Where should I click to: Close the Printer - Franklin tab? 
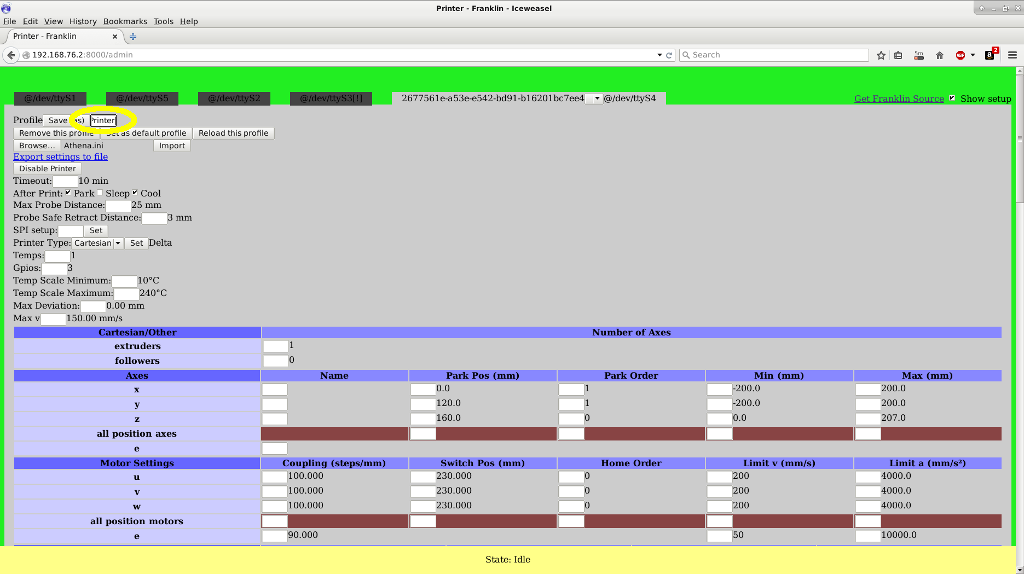pyautogui.click(x=115, y=37)
